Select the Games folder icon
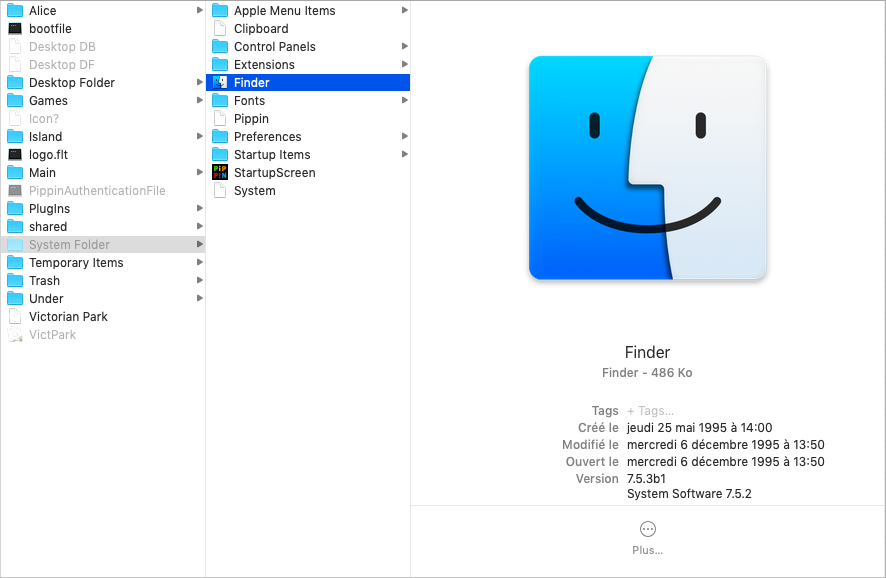 point(15,101)
